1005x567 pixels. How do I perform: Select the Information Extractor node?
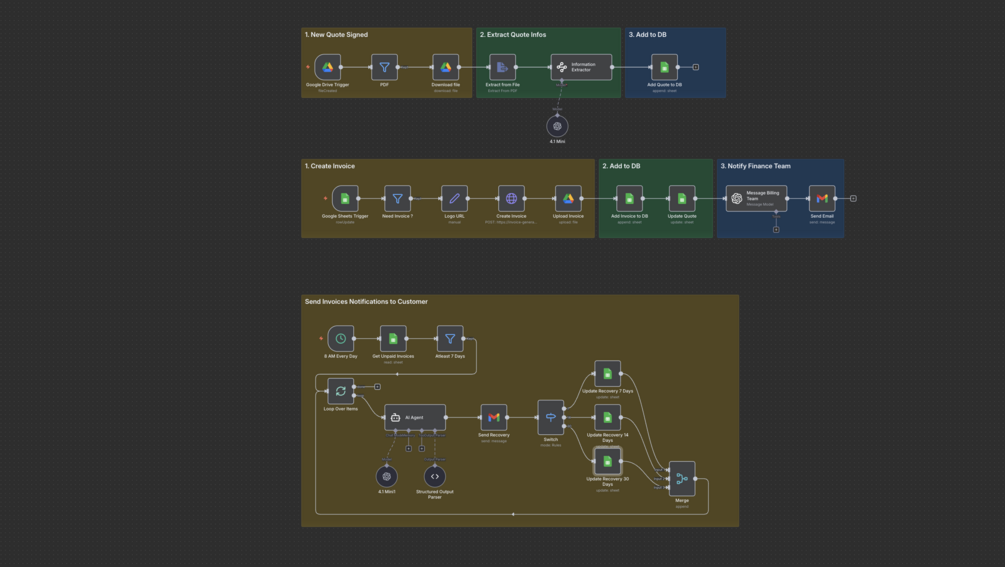point(581,67)
